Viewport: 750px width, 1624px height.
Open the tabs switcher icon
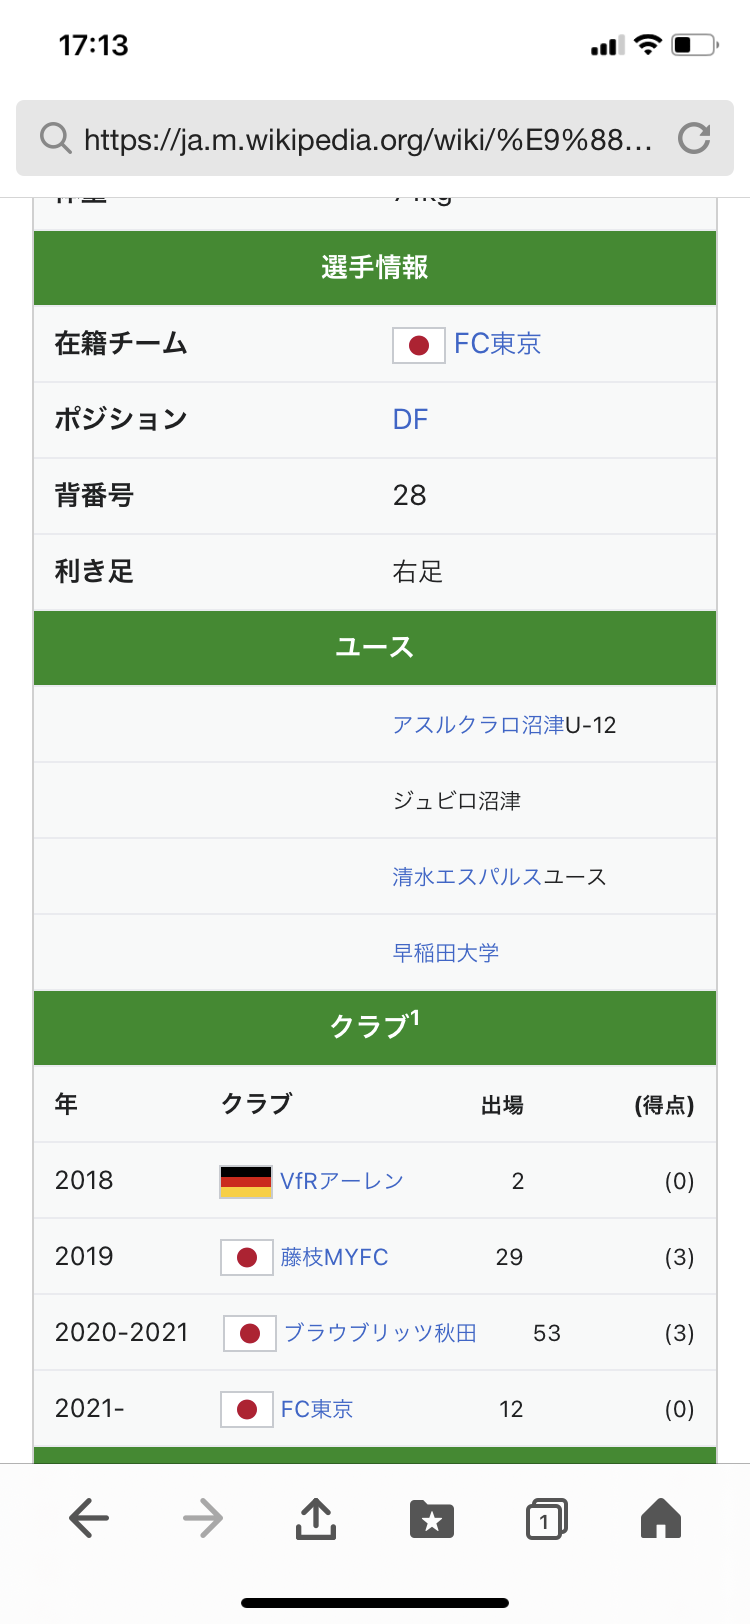coord(546,1519)
